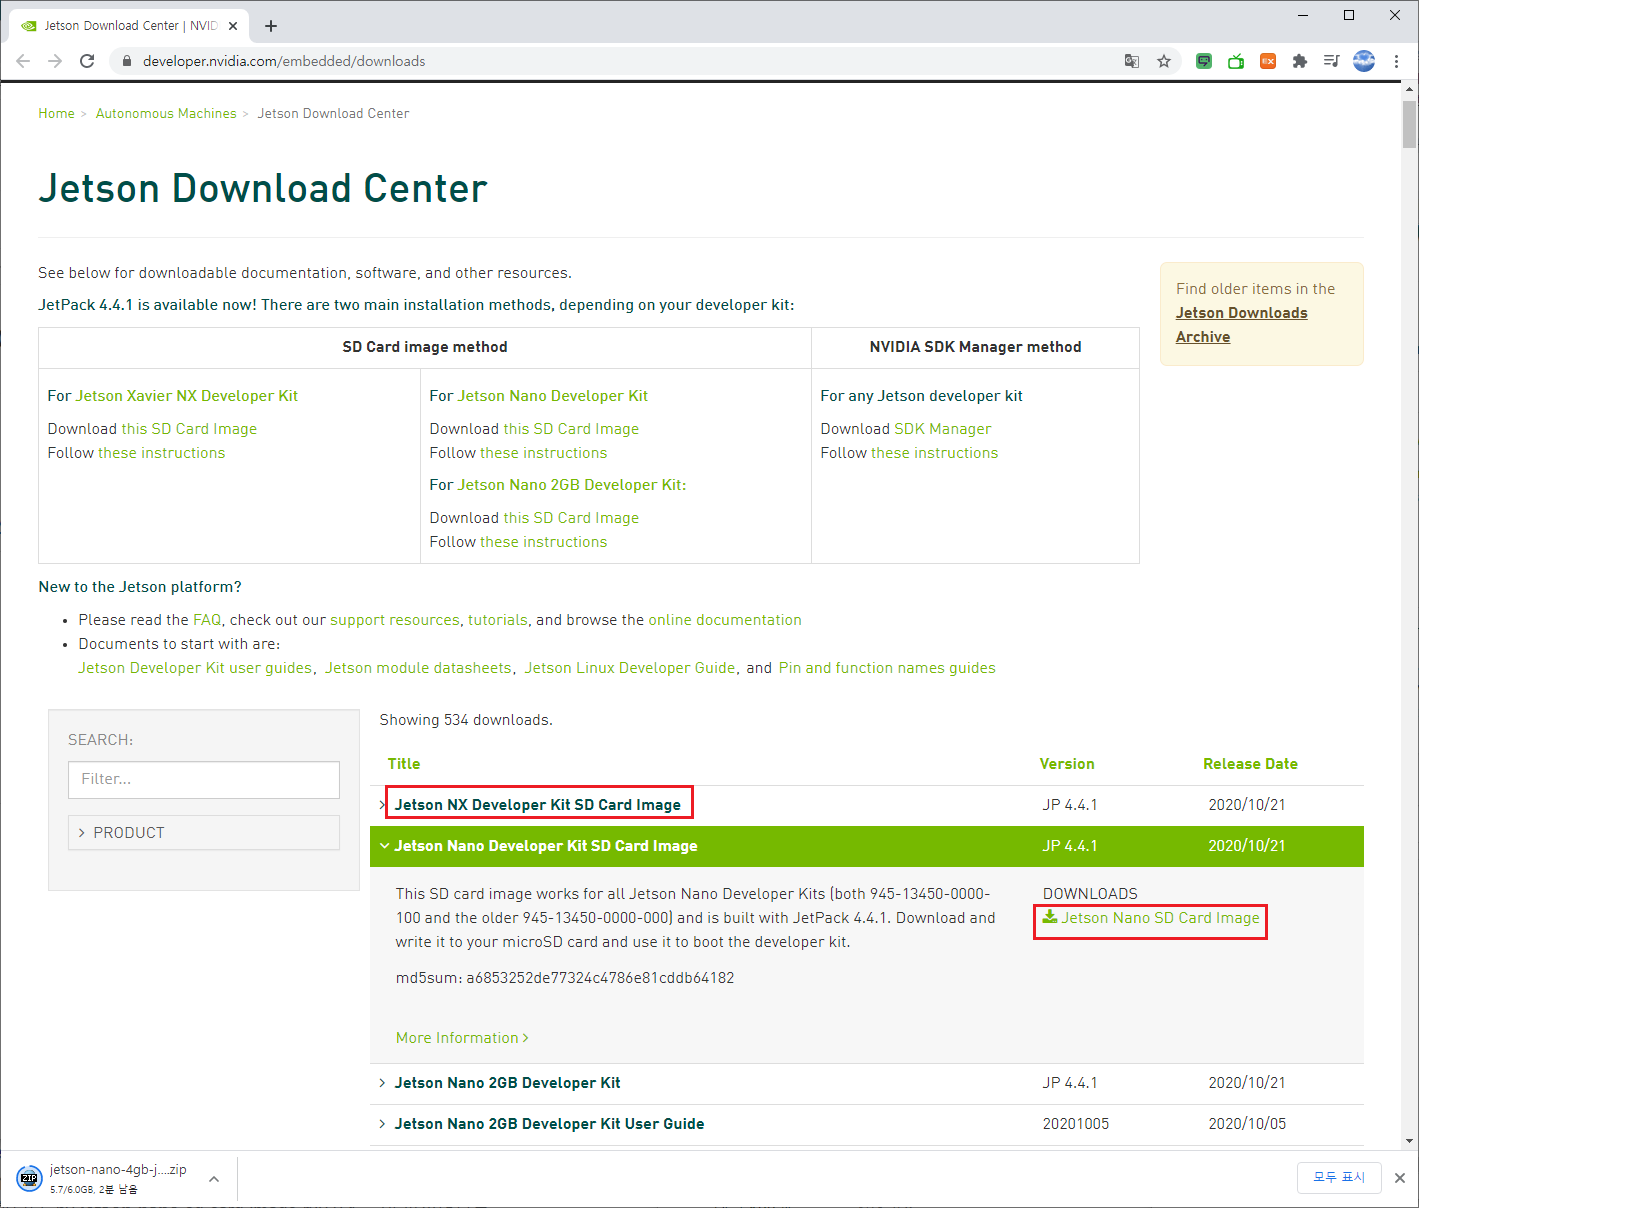Image resolution: width=1632 pixels, height=1208 pixels.
Task: Expand the PRODUCT filter section
Action: tap(204, 833)
